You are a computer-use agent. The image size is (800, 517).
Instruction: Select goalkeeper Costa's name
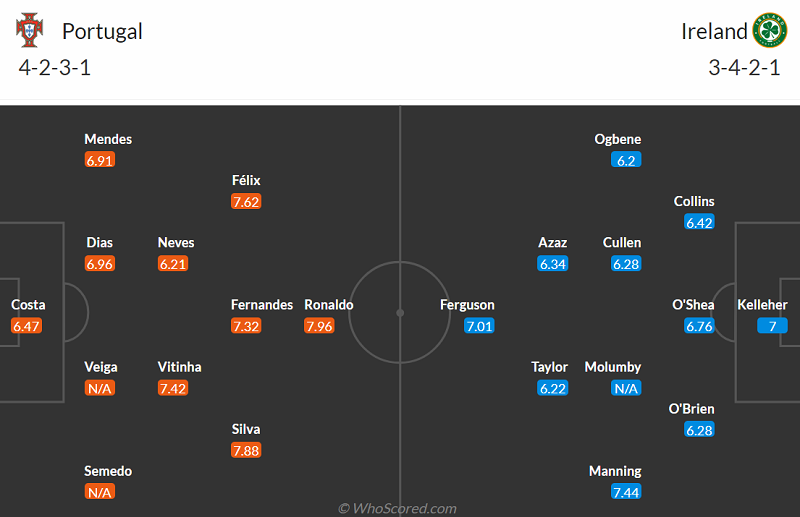tap(28, 305)
